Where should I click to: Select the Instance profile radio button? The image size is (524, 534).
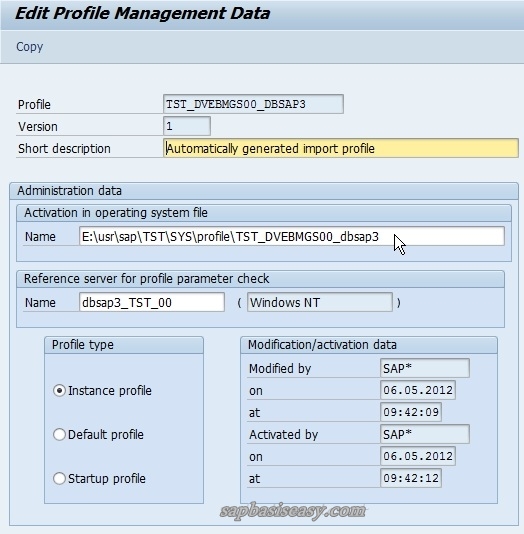pyautogui.click(x=59, y=391)
